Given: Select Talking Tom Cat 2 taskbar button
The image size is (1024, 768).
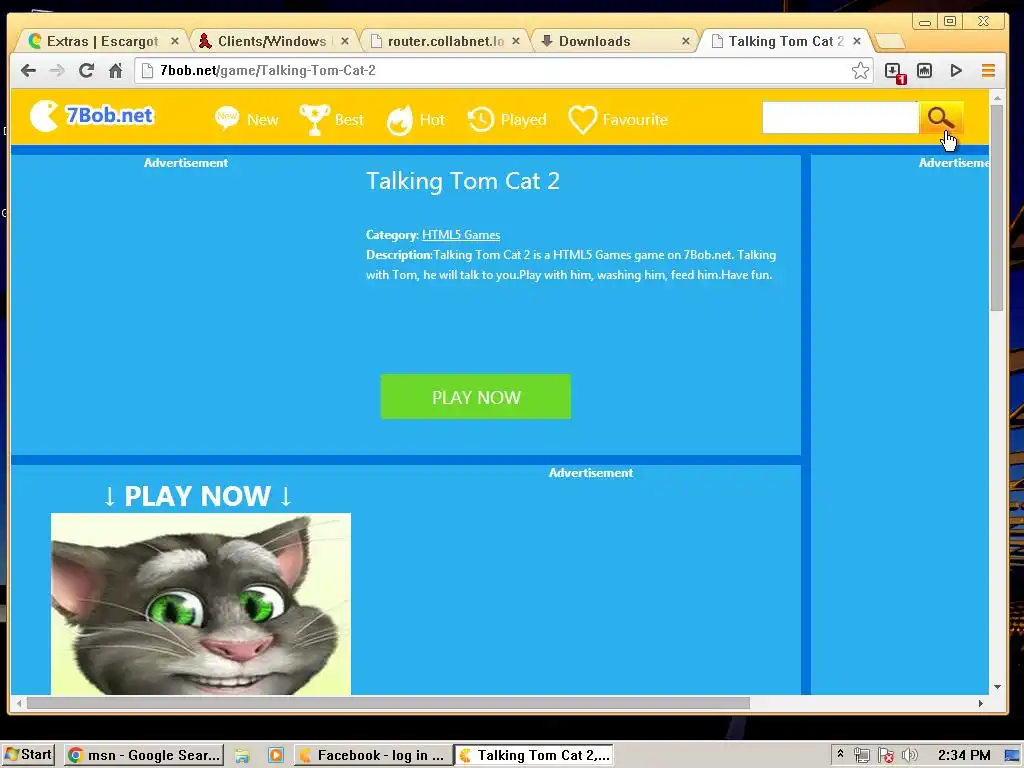Looking at the screenshot, I should point(534,755).
